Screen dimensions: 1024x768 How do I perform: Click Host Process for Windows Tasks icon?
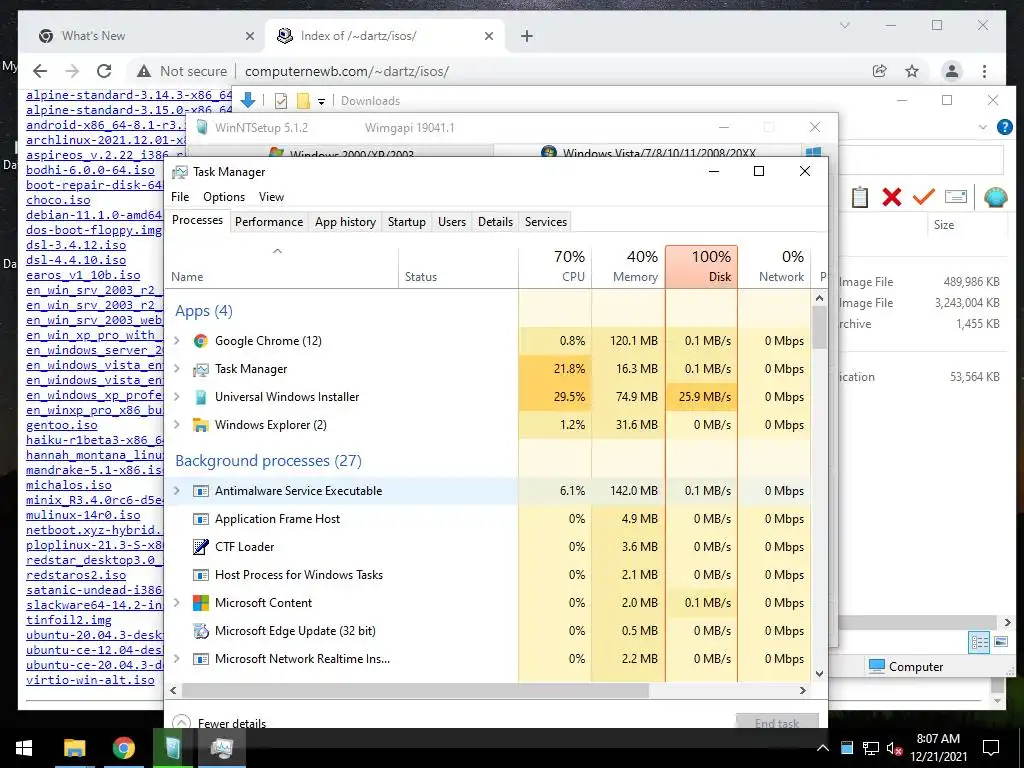click(x=200, y=575)
